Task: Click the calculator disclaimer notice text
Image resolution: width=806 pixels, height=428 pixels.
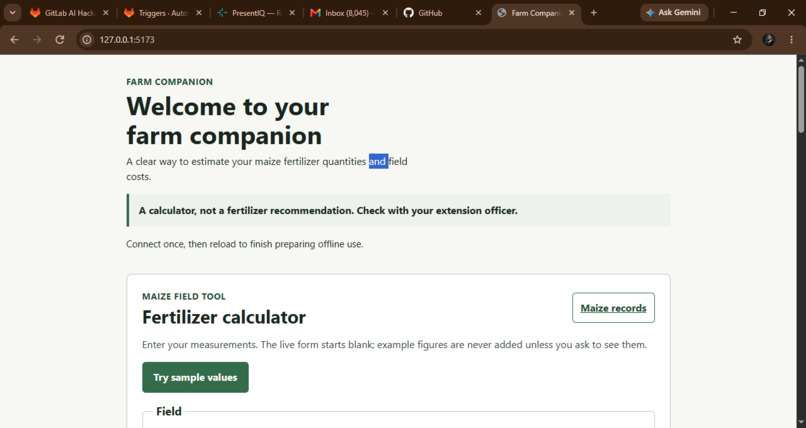Action: pos(328,211)
